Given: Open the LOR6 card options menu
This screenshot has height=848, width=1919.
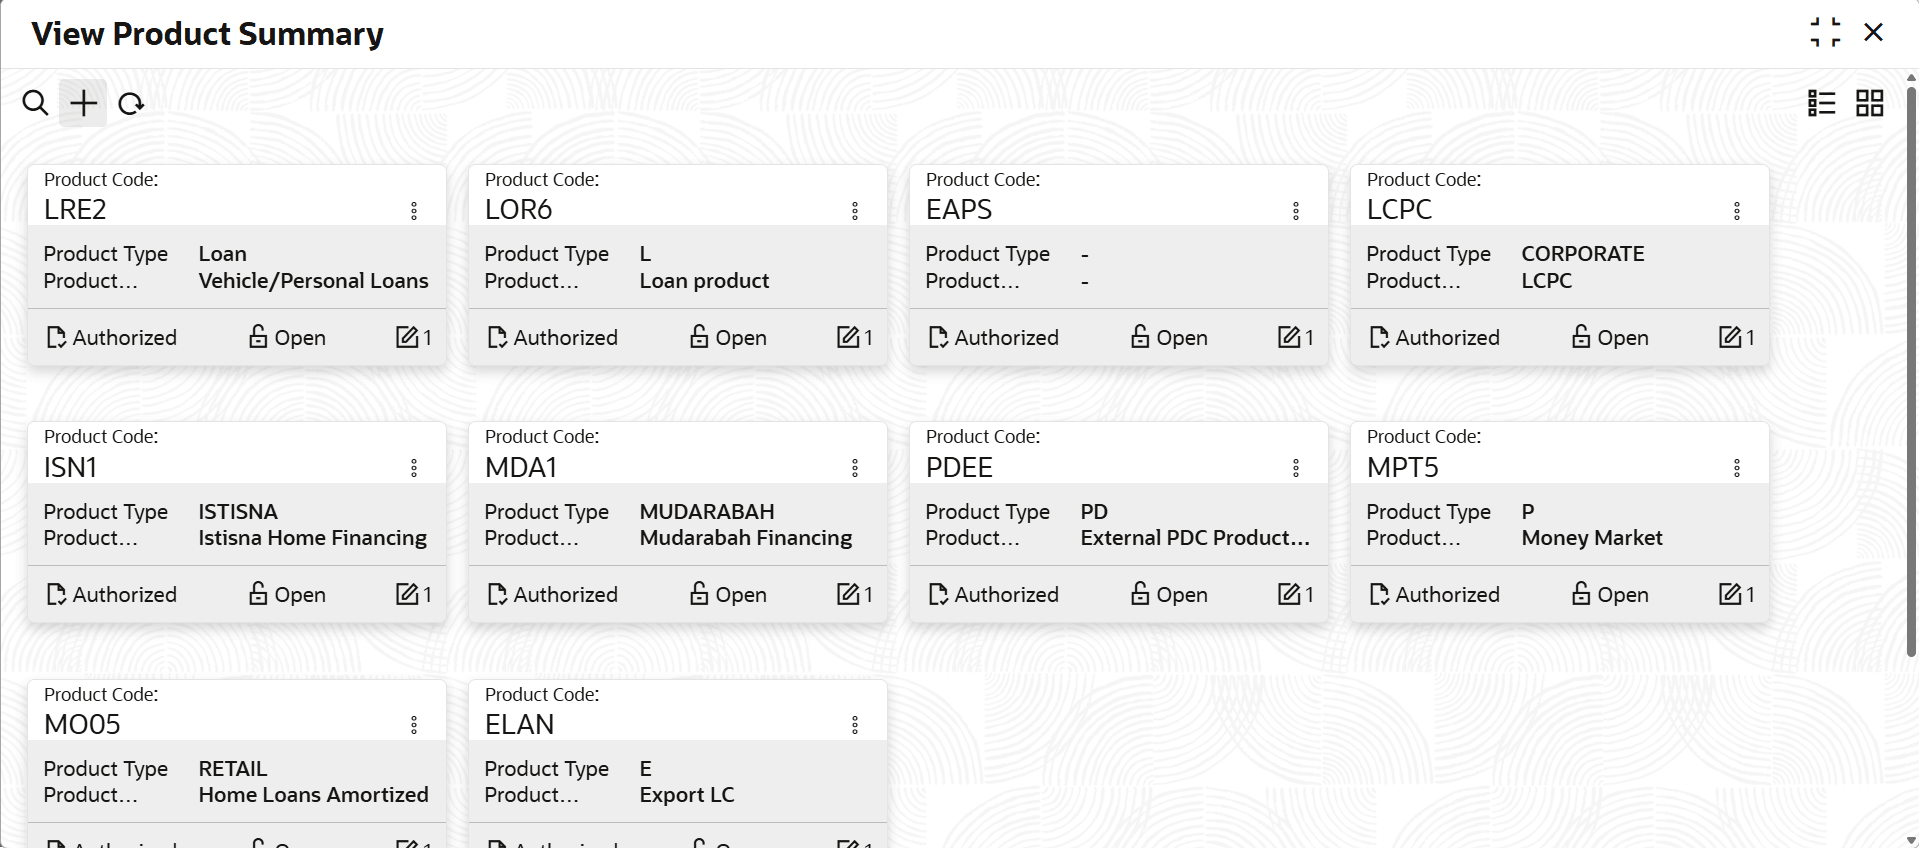Looking at the screenshot, I should point(855,211).
